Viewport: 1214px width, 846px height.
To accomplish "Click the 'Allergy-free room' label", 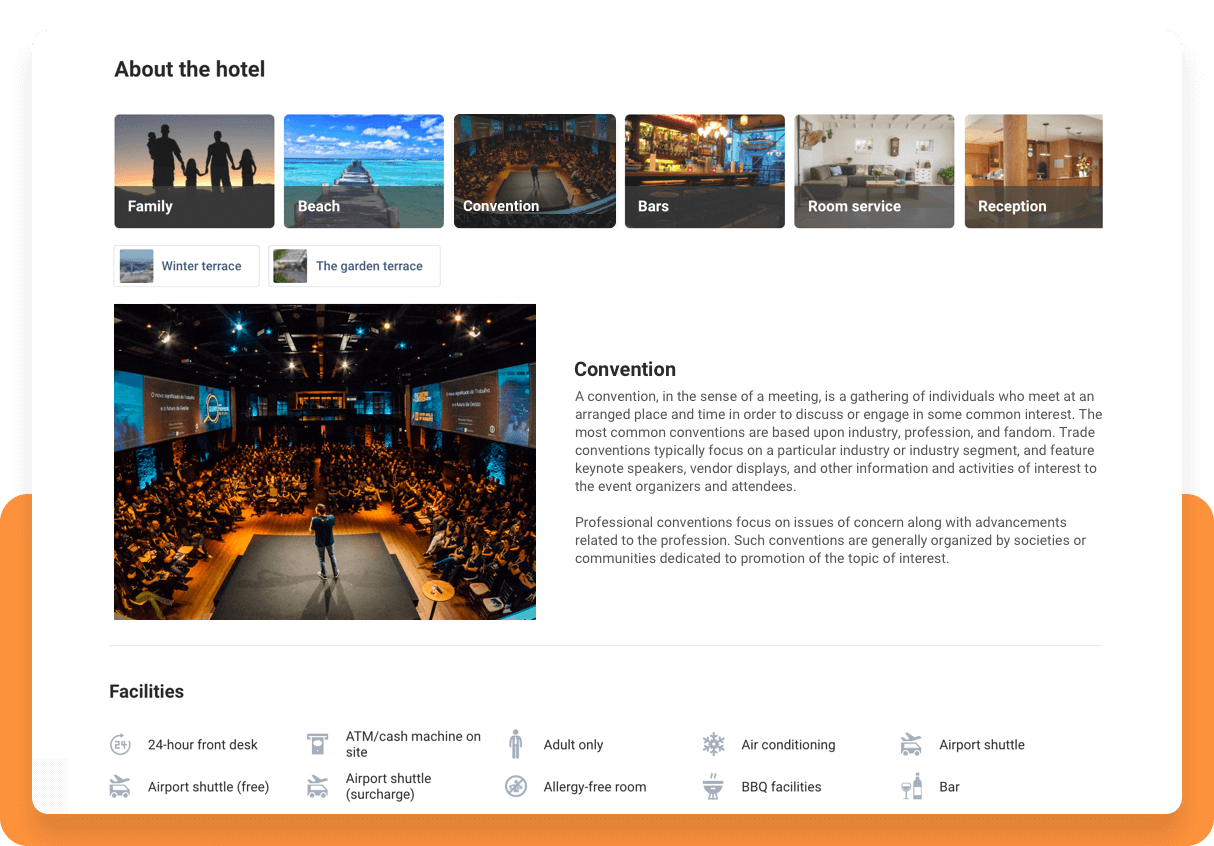I will click(595, 787).
